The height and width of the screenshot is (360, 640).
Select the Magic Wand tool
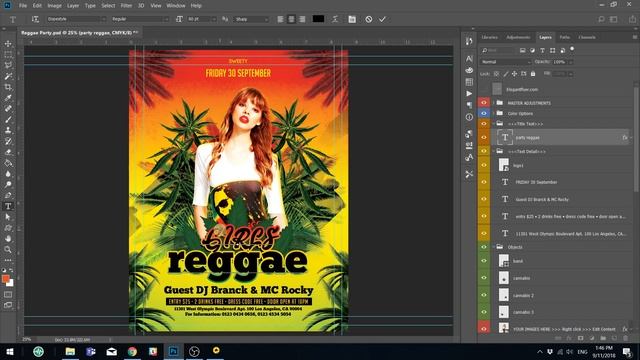tap(8, 76)
